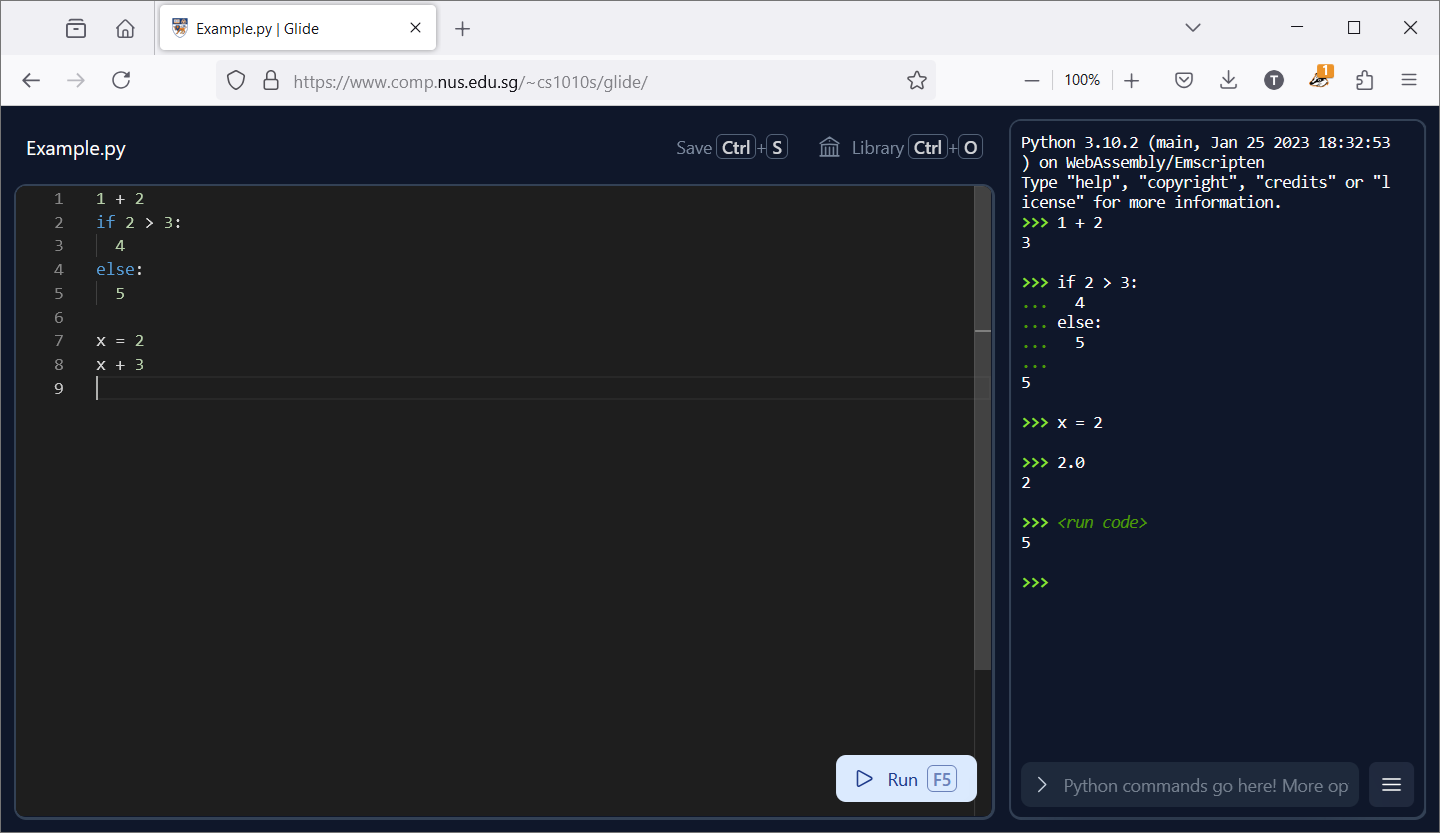Go back to previous page
The width and height of the screenshot is (1440, 833).
31,80
